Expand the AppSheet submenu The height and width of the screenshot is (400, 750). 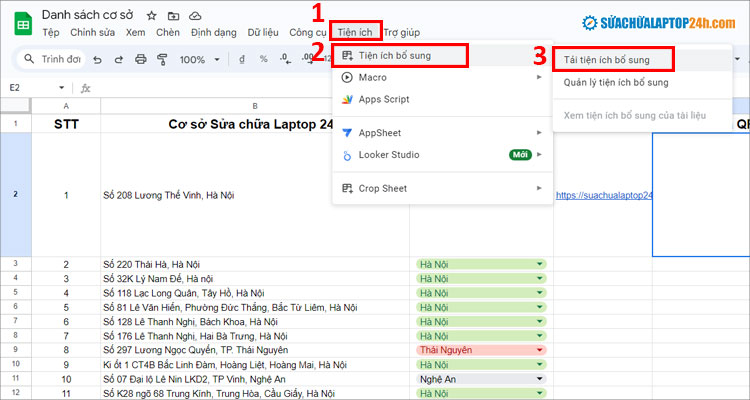tap(442, 133)
